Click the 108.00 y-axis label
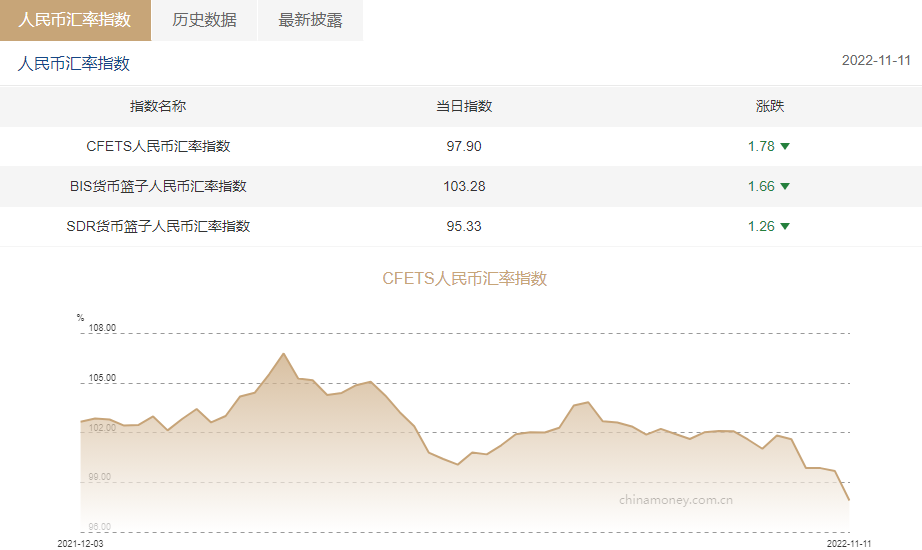Image resolution: width=922 pixels, height=550 pixels. (x=103, y=328)
